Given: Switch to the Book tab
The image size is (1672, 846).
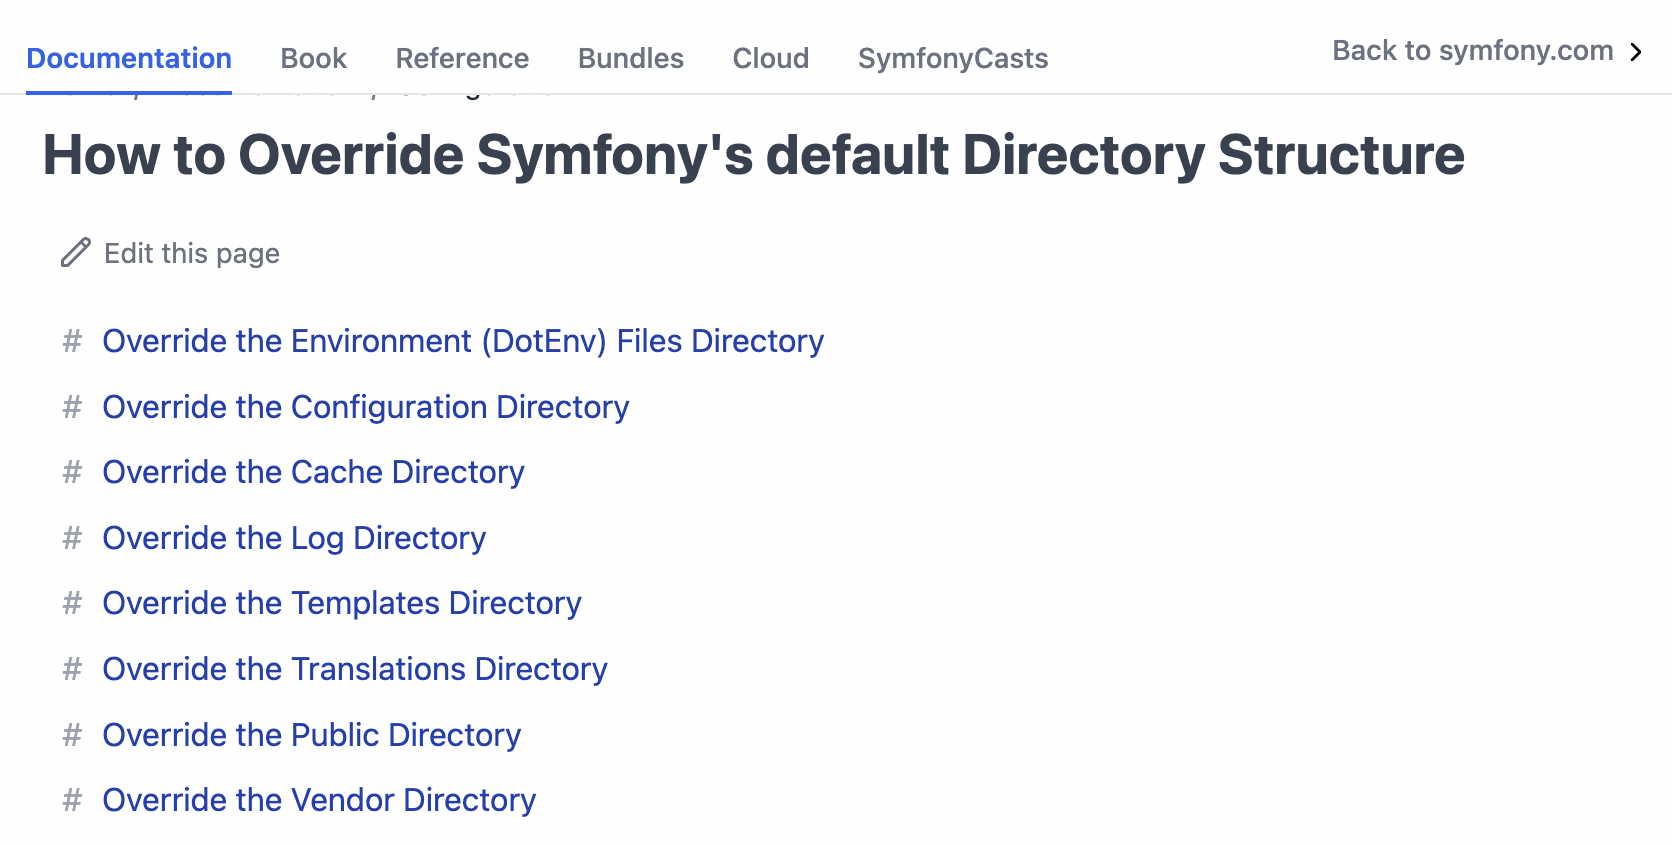Looking at the screenshot, I should [313, 58].
